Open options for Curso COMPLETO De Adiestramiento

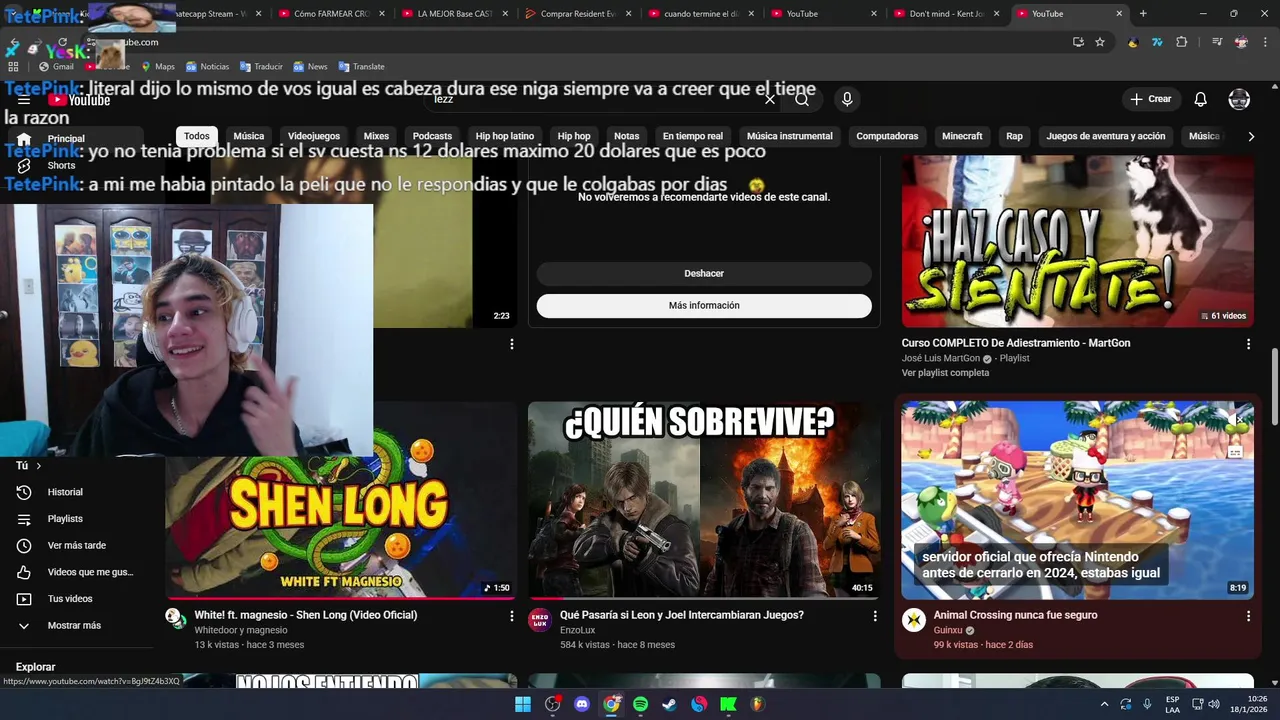[1248, 344]
